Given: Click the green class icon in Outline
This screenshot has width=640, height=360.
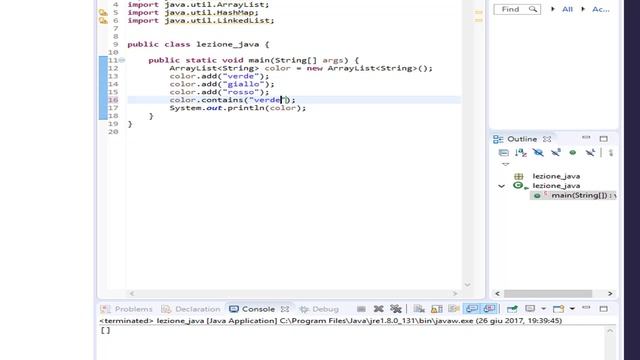Looking at the screenshot, I should point(518,186).
